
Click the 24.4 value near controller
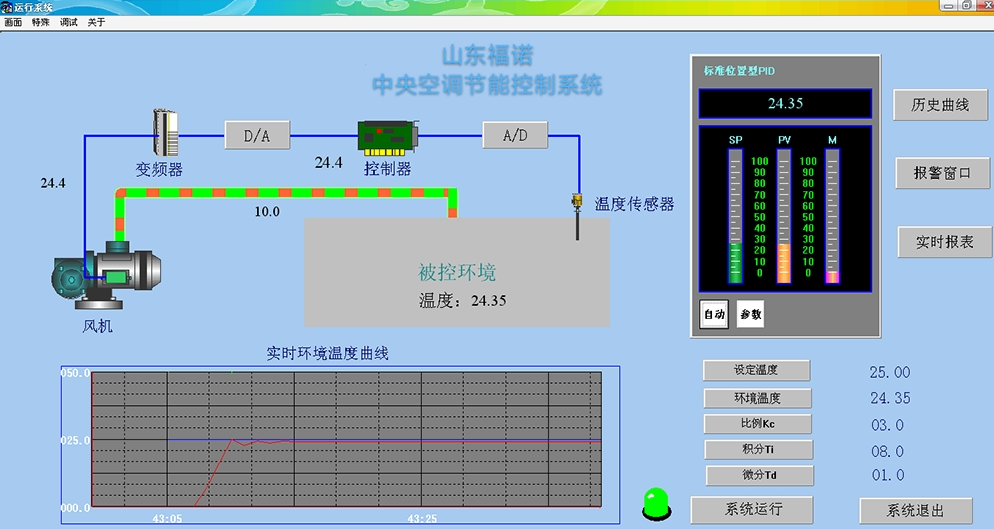[328, 162]
